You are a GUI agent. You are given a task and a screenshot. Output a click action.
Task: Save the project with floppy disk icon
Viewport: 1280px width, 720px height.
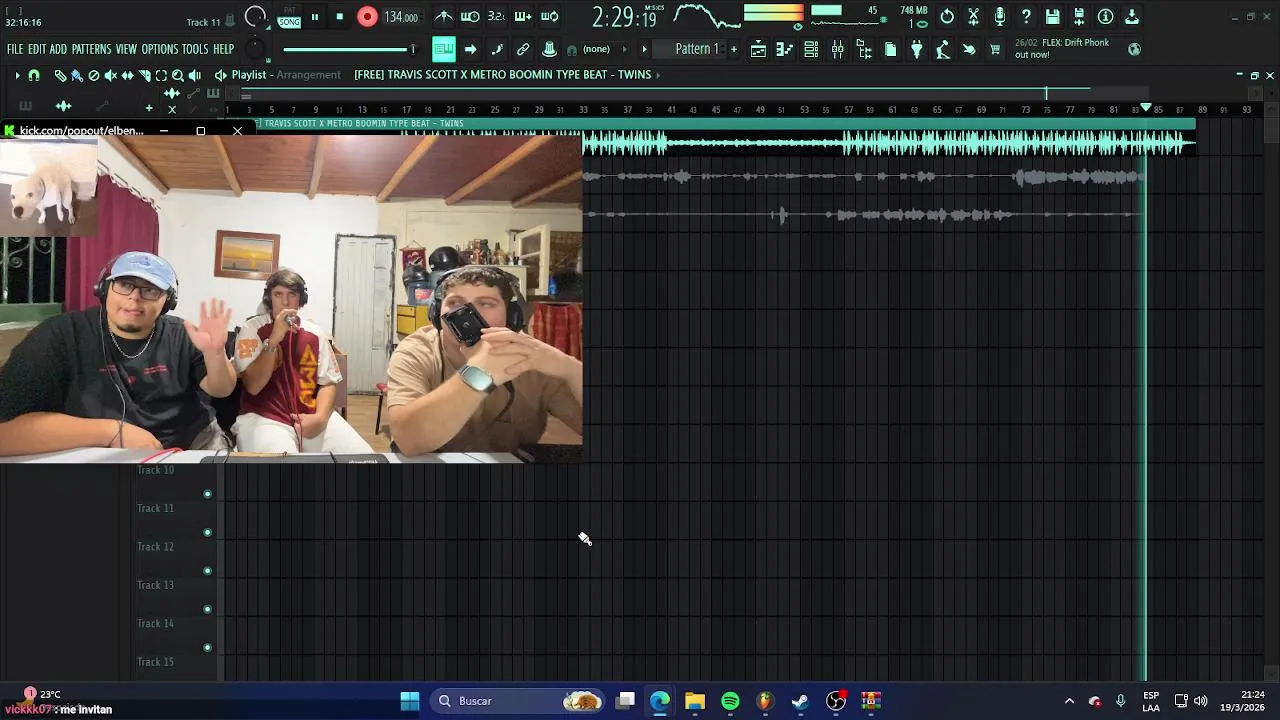(1053, 16)
